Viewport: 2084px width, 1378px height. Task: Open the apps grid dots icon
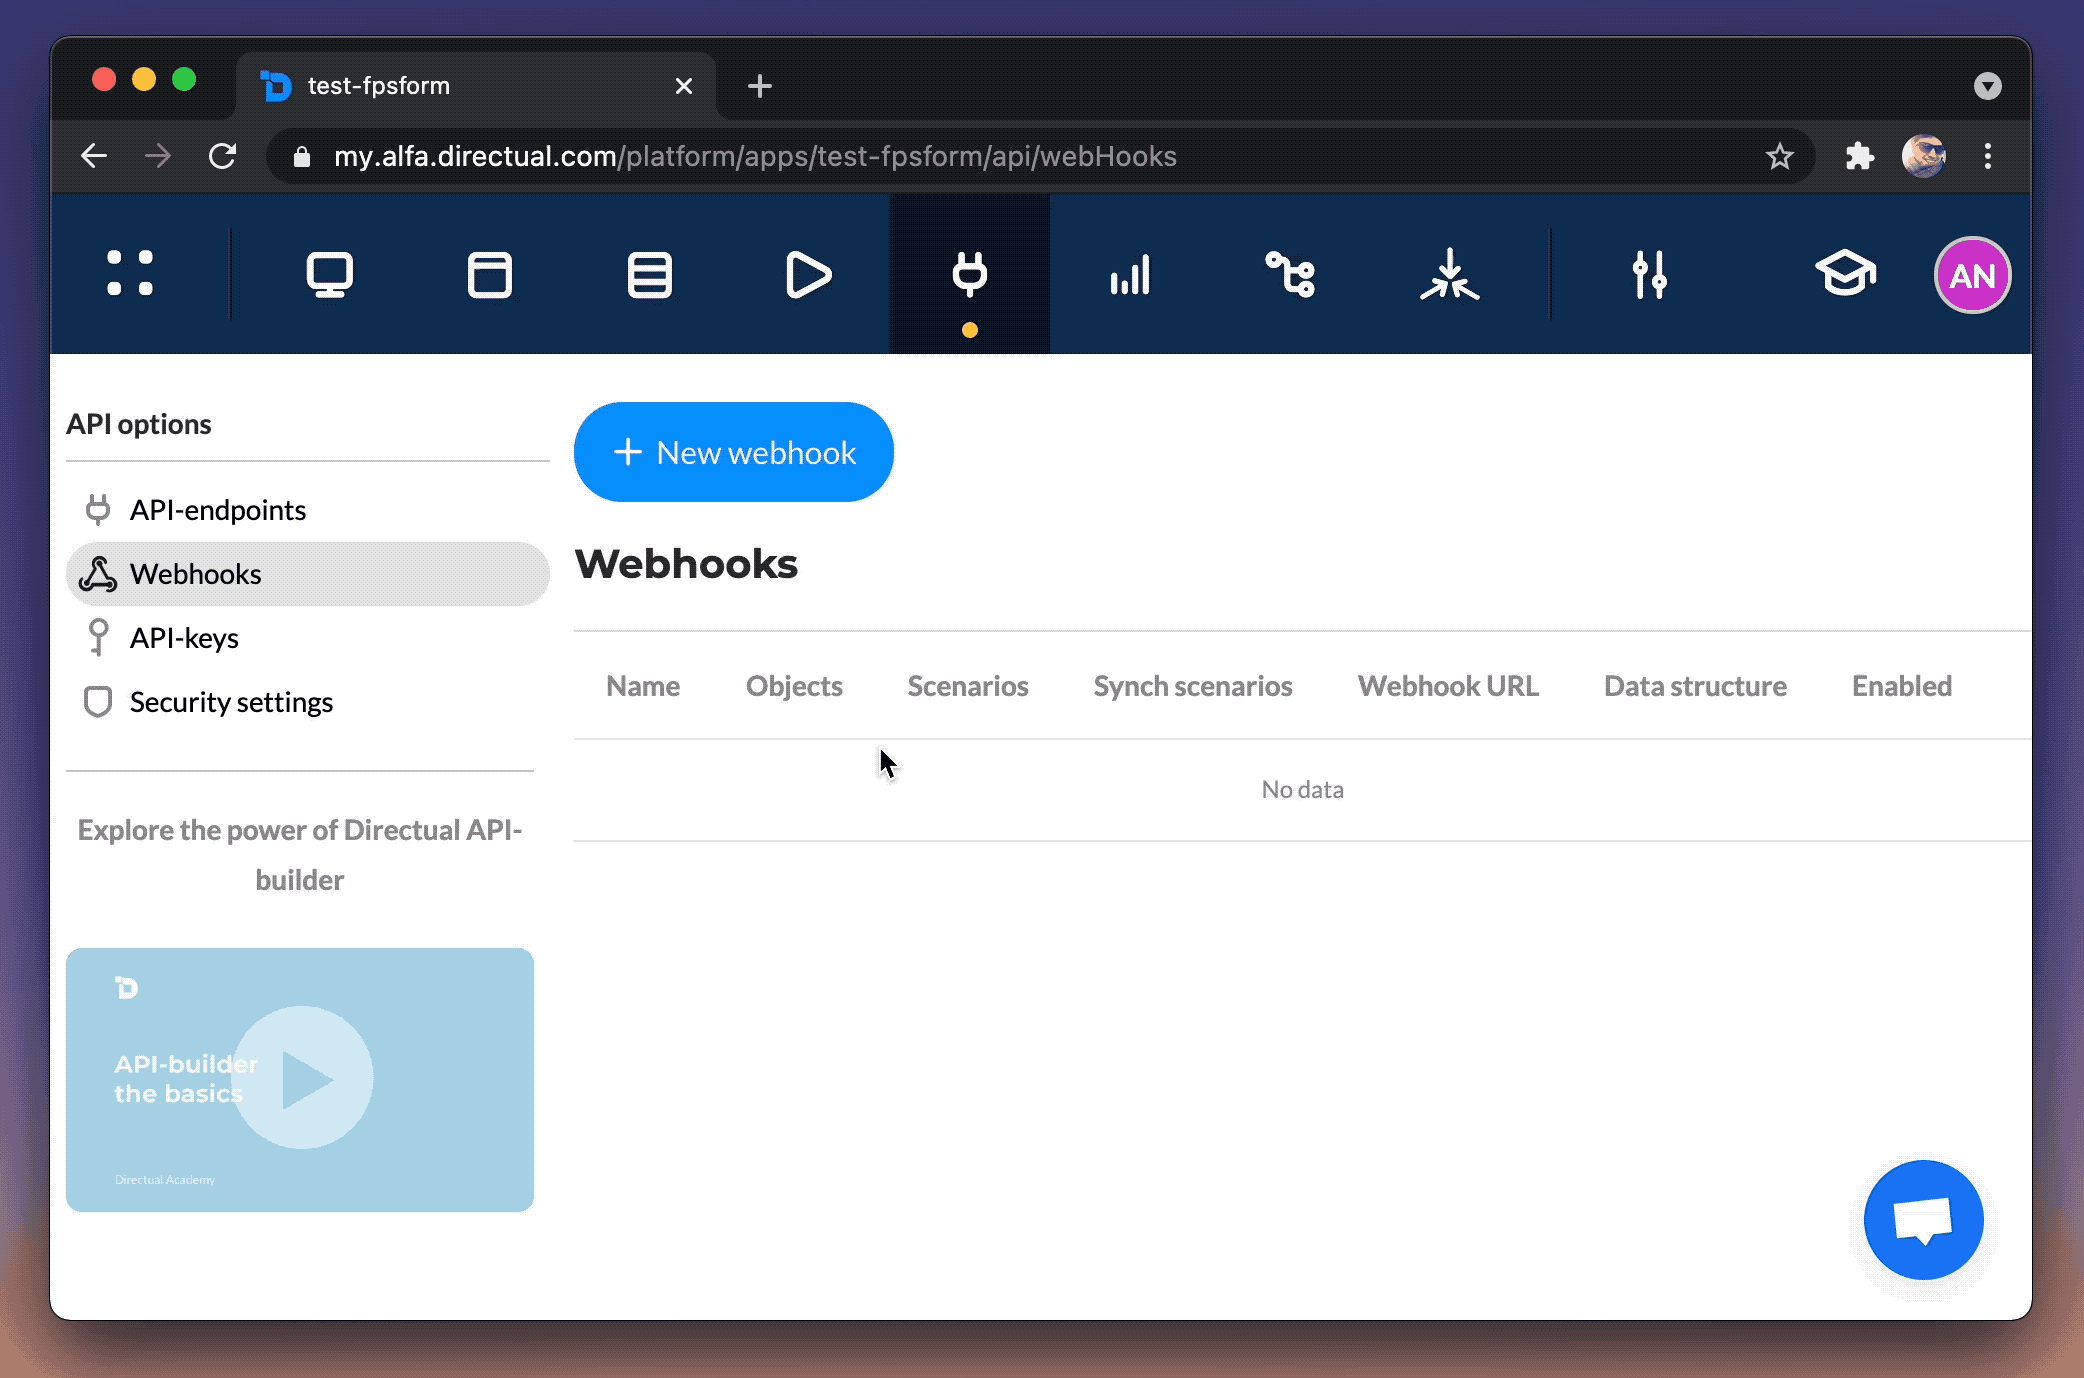click(130, 274)
